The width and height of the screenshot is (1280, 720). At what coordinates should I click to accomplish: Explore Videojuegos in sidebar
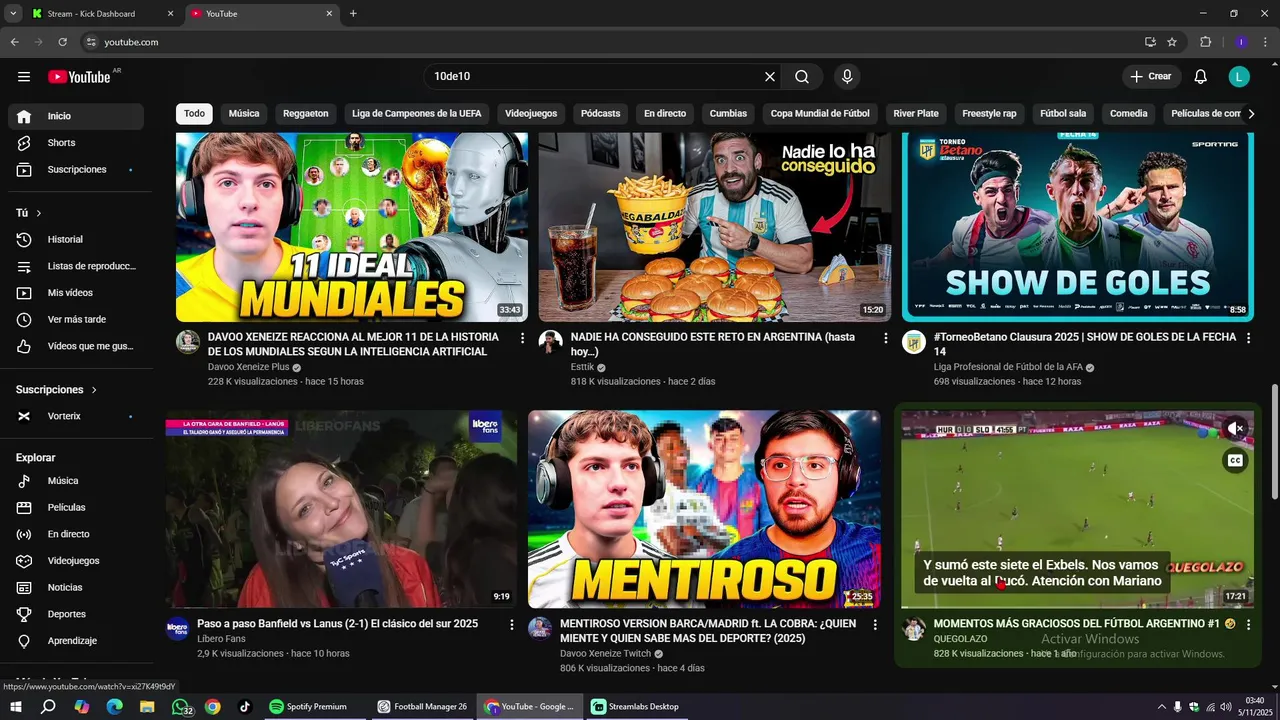[x=76, y=561]
